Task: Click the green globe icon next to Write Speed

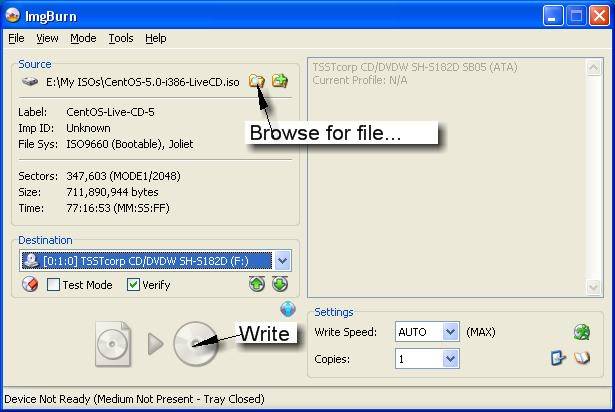Action: point(581,332)
